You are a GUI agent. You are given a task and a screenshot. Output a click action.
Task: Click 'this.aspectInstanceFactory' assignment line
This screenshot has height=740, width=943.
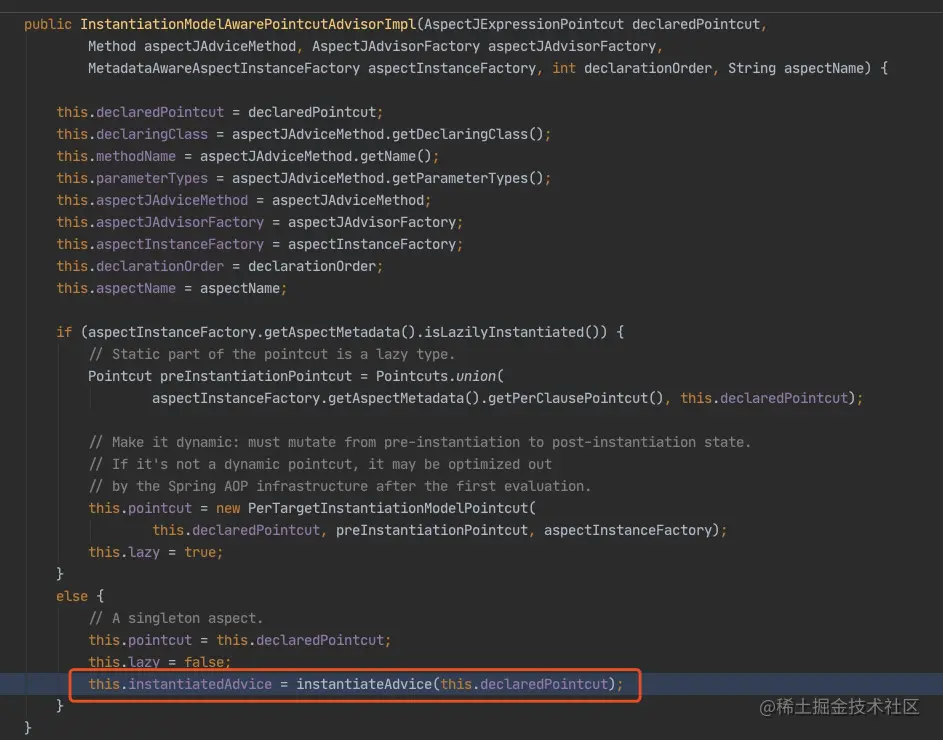260,244
